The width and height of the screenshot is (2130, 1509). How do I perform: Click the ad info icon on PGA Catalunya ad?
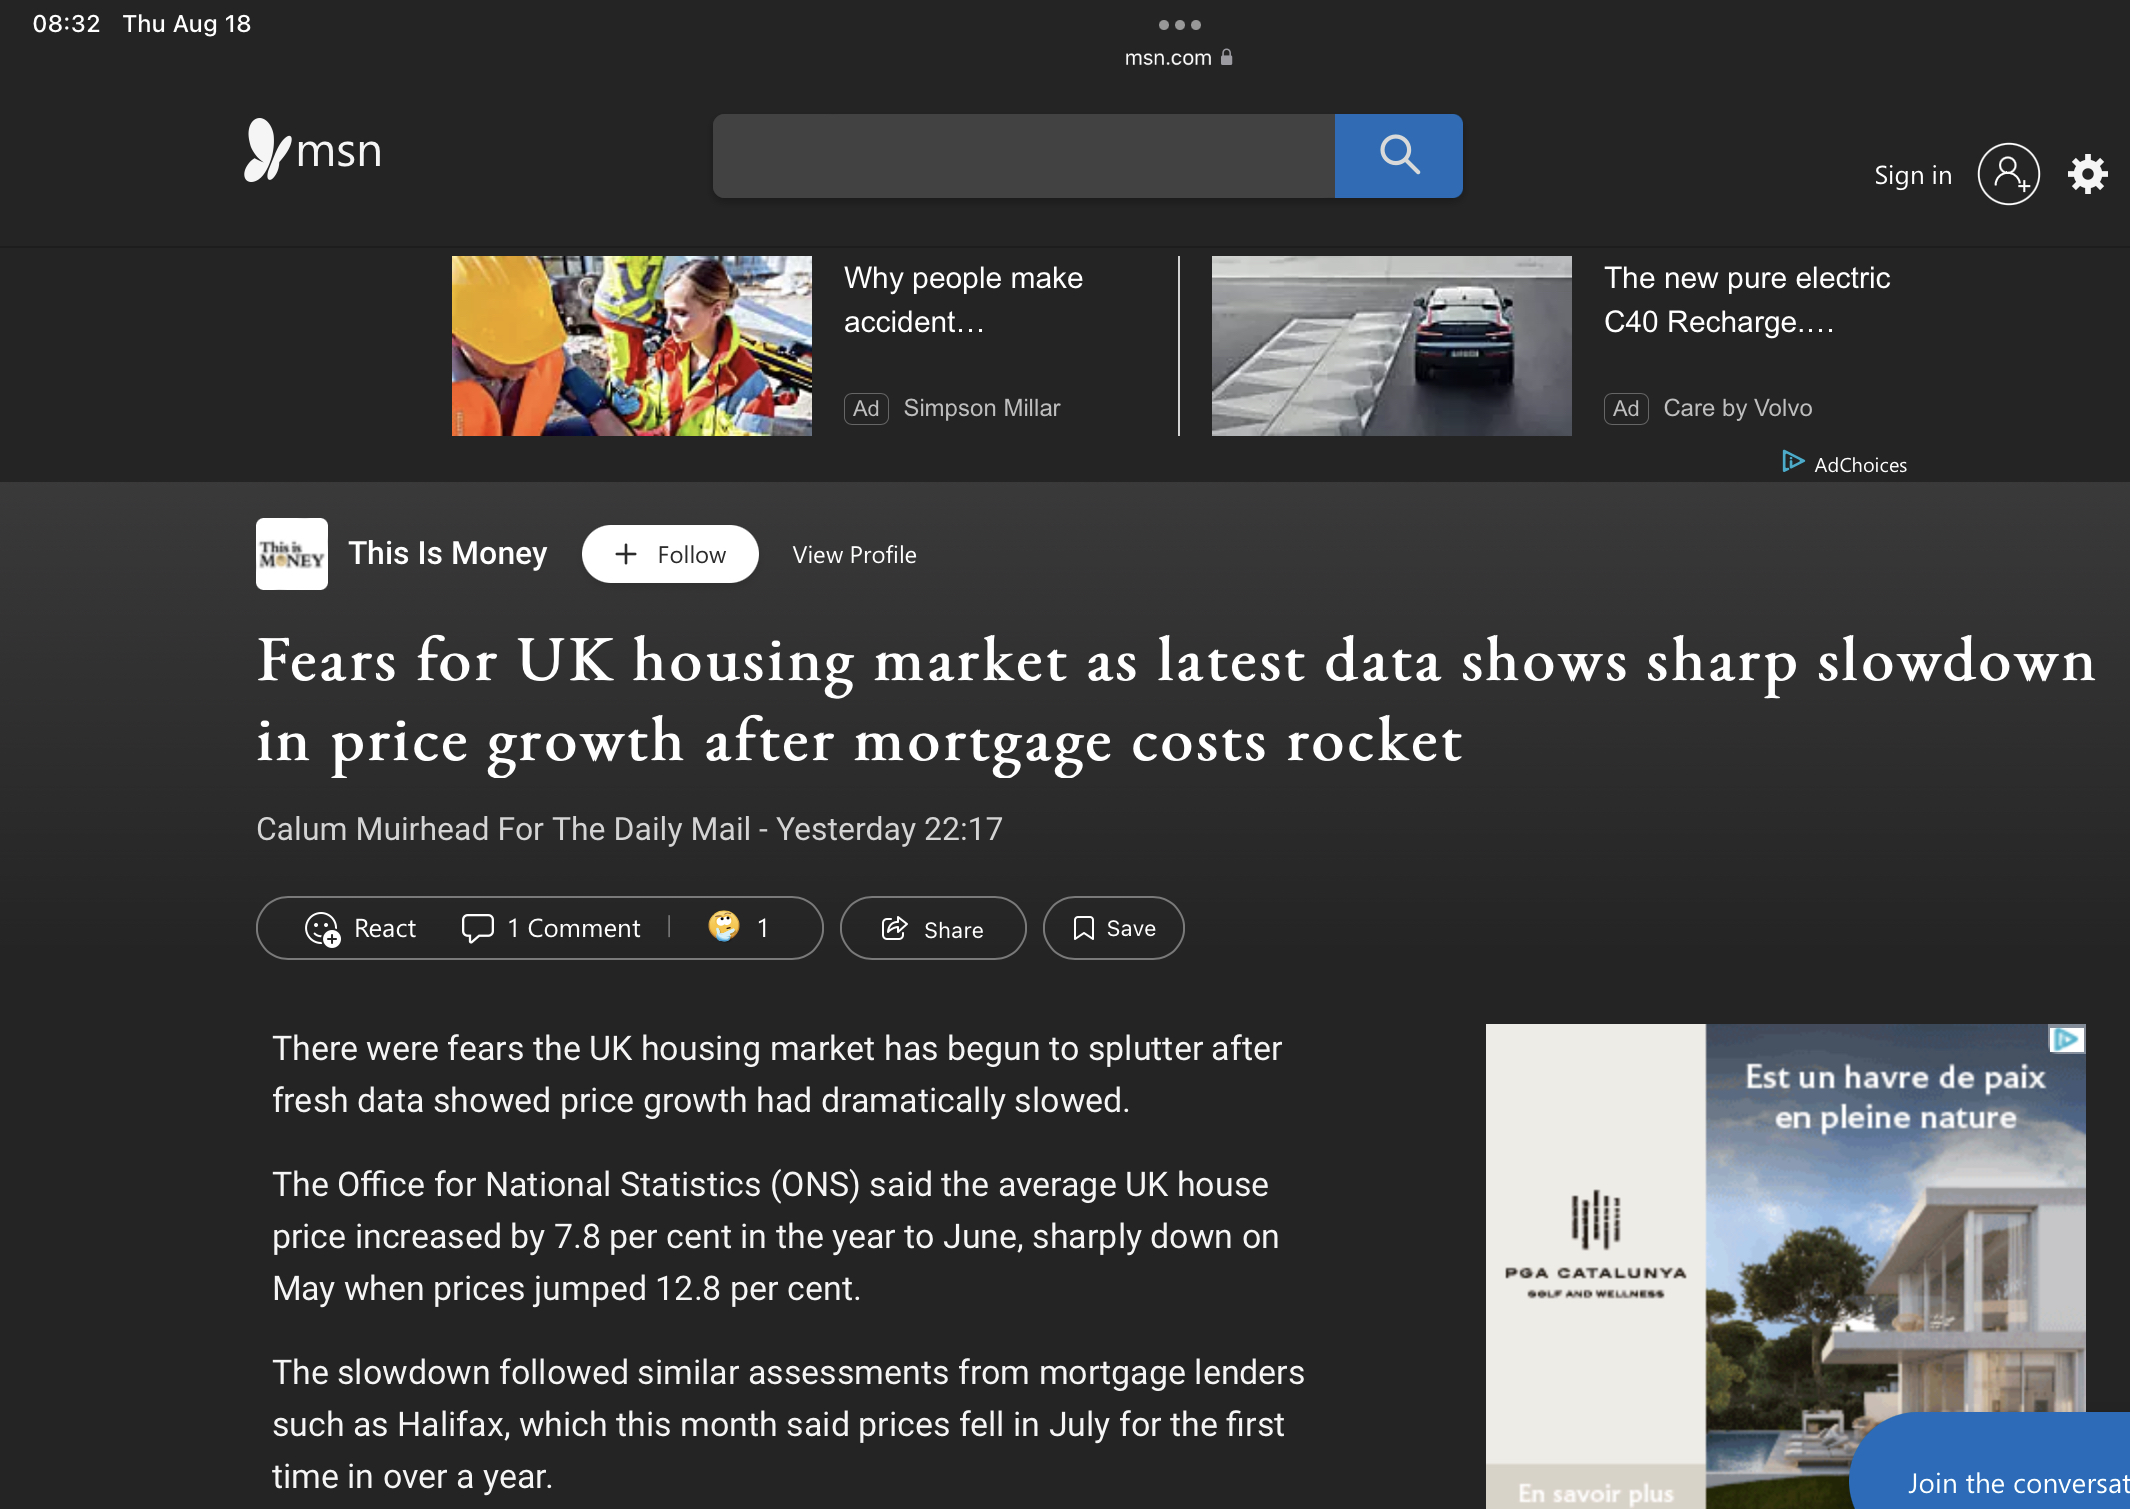coord(2066,1040)
